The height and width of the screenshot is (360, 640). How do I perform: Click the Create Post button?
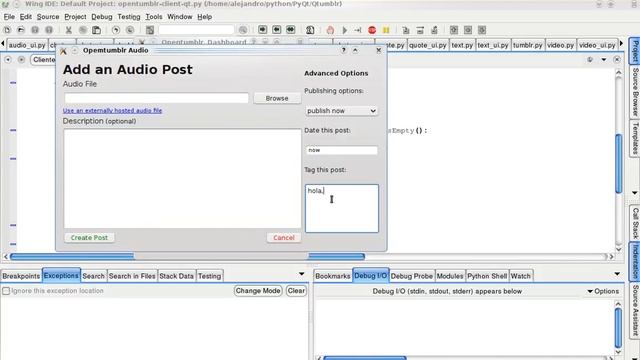tap(89, 238)
